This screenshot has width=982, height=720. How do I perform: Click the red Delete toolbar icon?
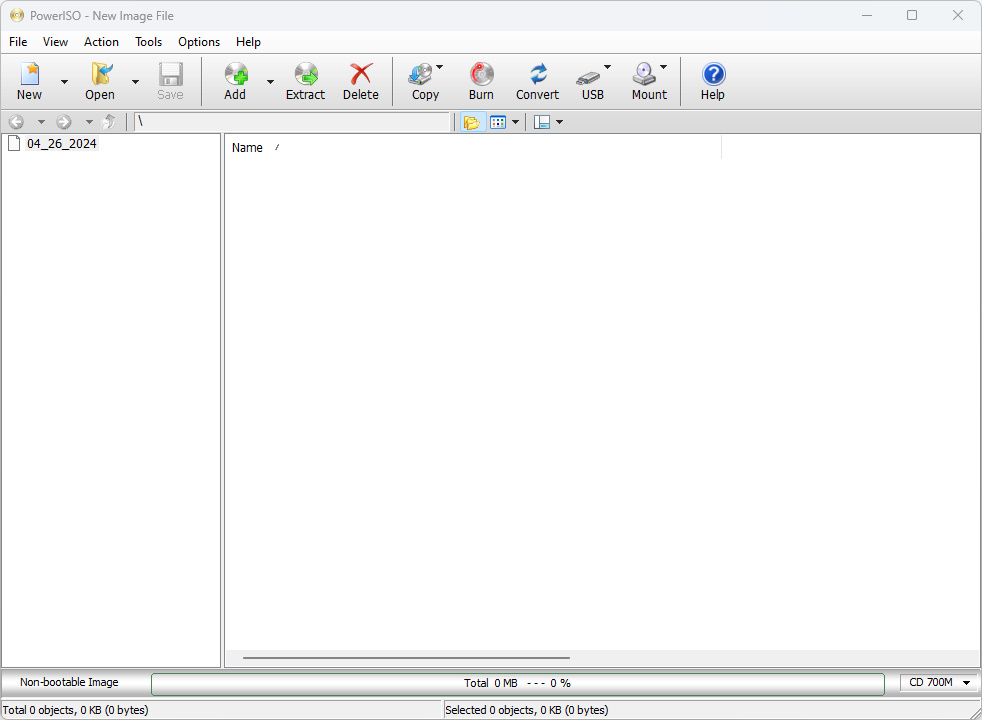click(x=361, y=74)
